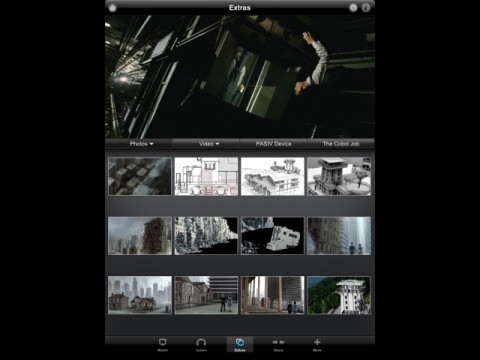Open the couple walking street thumbnail
Screen dimensions: 480x360
(x=206, y=295)
